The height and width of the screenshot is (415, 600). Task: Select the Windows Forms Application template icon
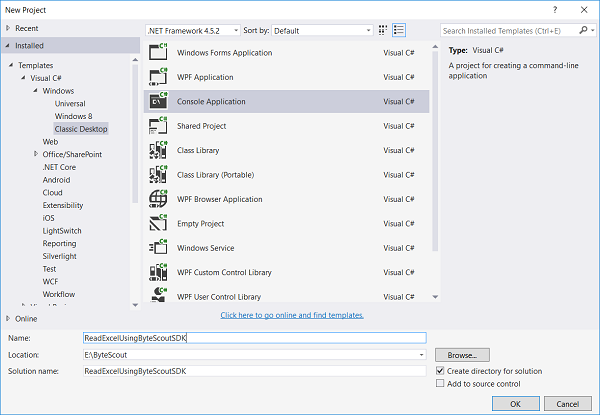(158, 52)
